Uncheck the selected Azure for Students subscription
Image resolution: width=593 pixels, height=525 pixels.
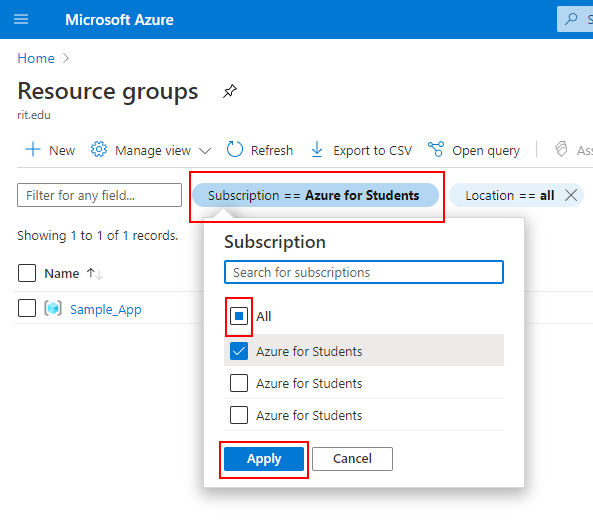pyautogui.click(x=239, y=351)
